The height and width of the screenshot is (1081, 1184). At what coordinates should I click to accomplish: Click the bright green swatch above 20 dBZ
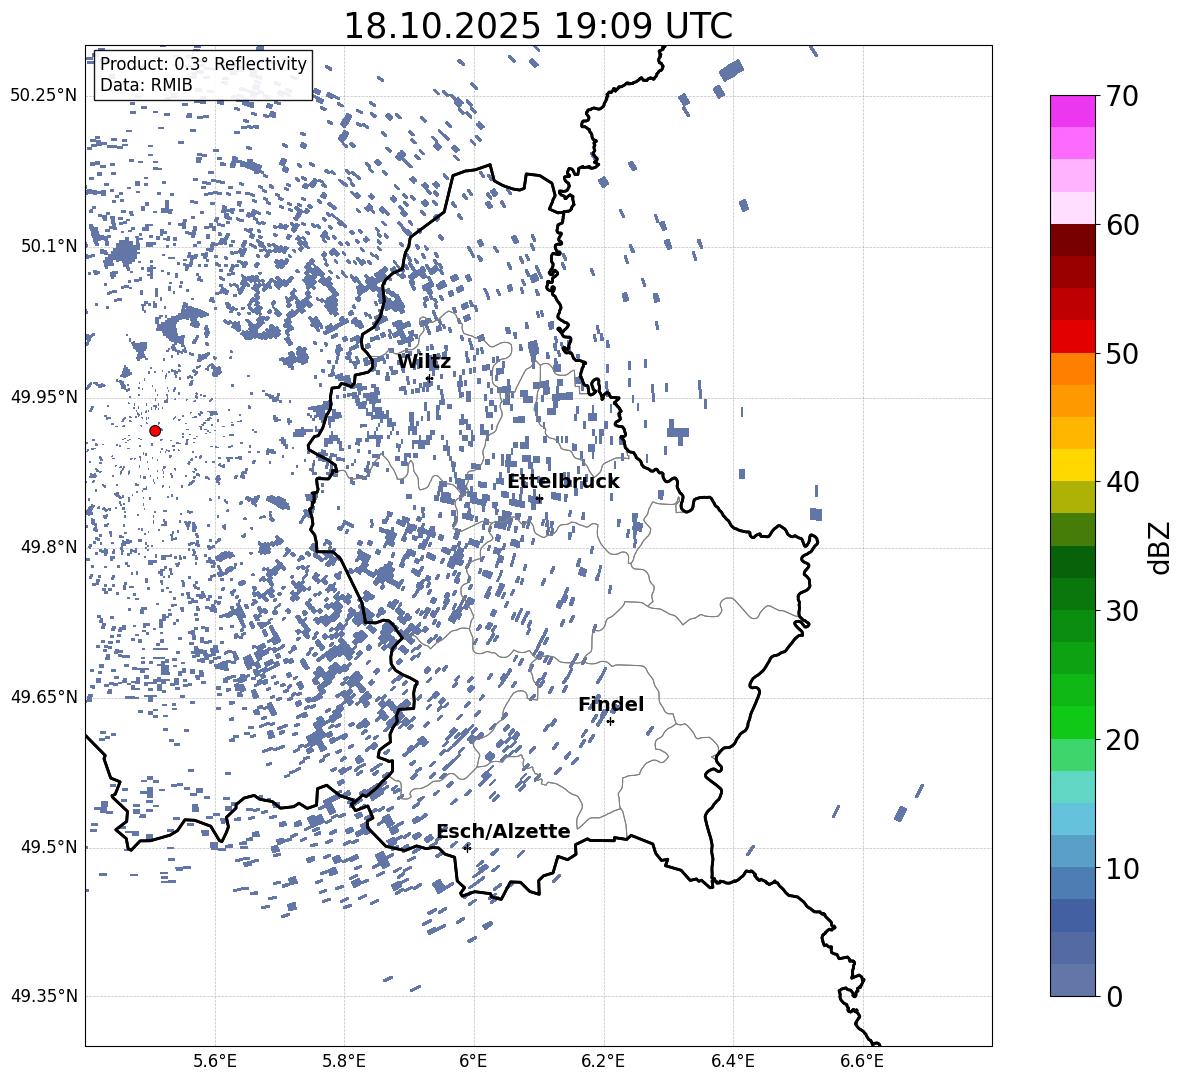(1073, 722)
